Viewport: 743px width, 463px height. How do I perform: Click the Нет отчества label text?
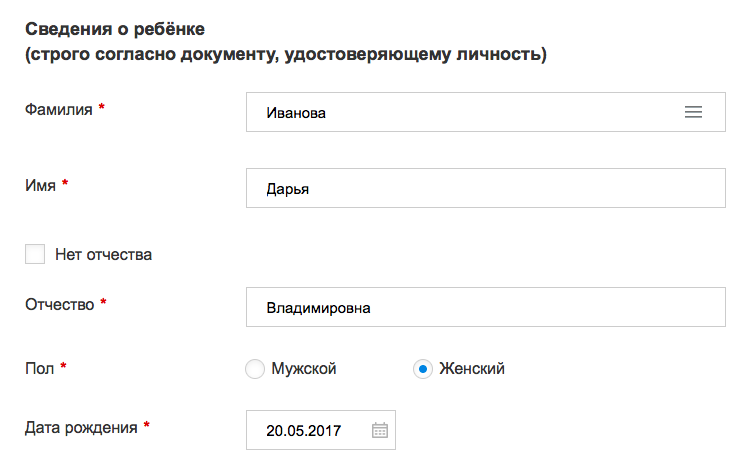104,254
